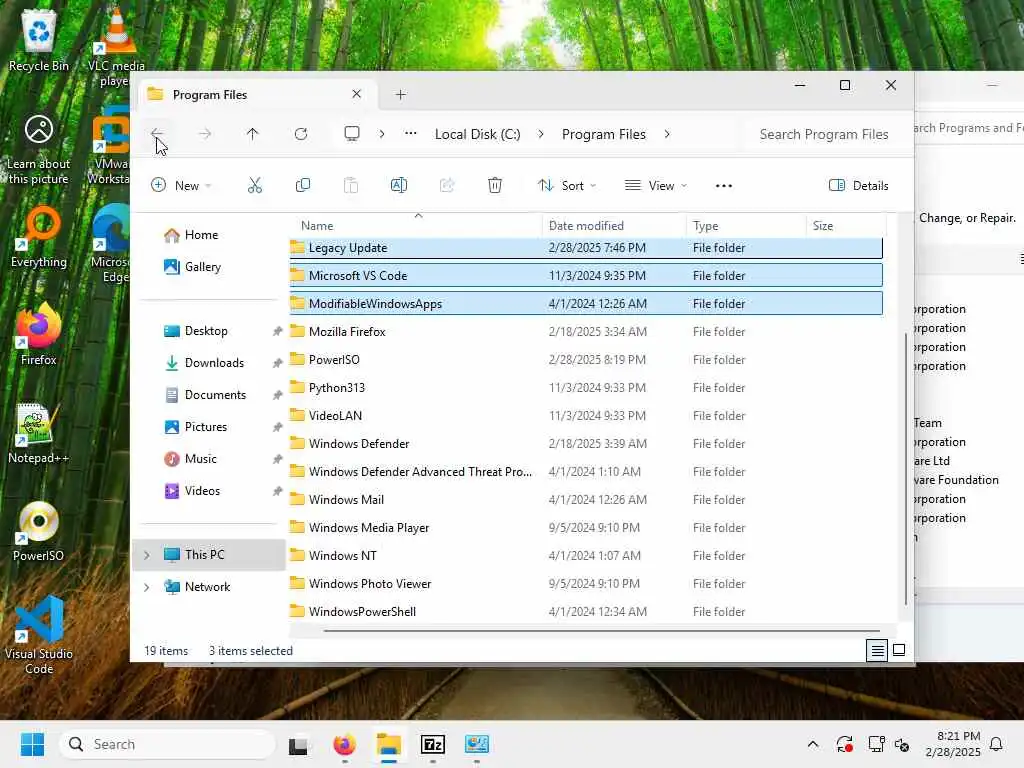Select the Mozilla Firefox folder
This screenshot has height=768, width=1024.
click(x=586, y=332)
